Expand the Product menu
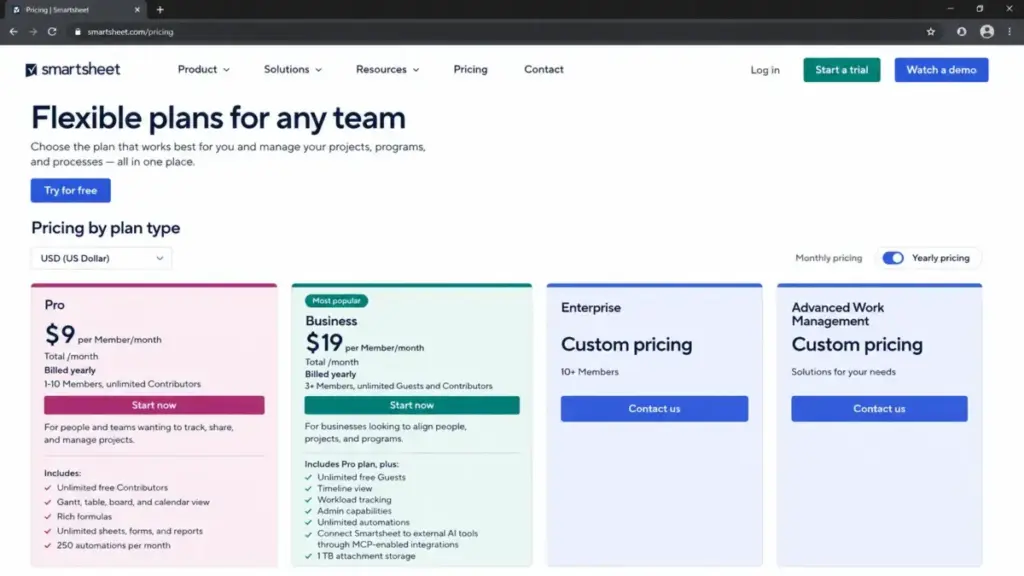Viewport: 1024px width, 576px height. click(x=204, y=69)
